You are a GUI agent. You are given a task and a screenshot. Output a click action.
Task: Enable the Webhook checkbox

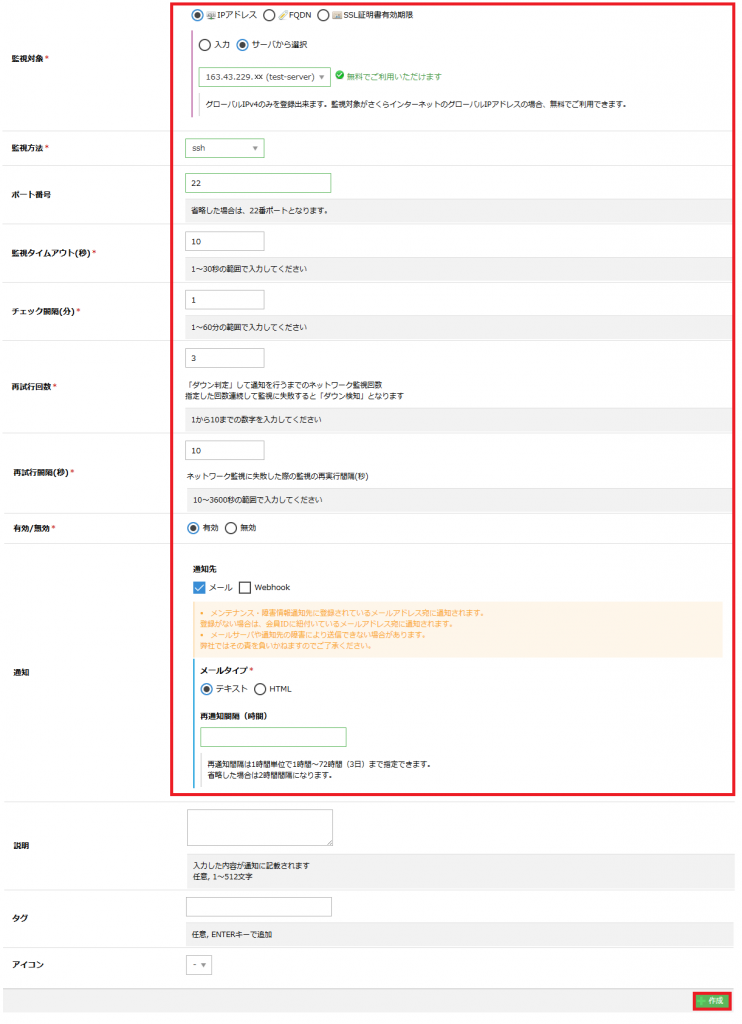245,587
